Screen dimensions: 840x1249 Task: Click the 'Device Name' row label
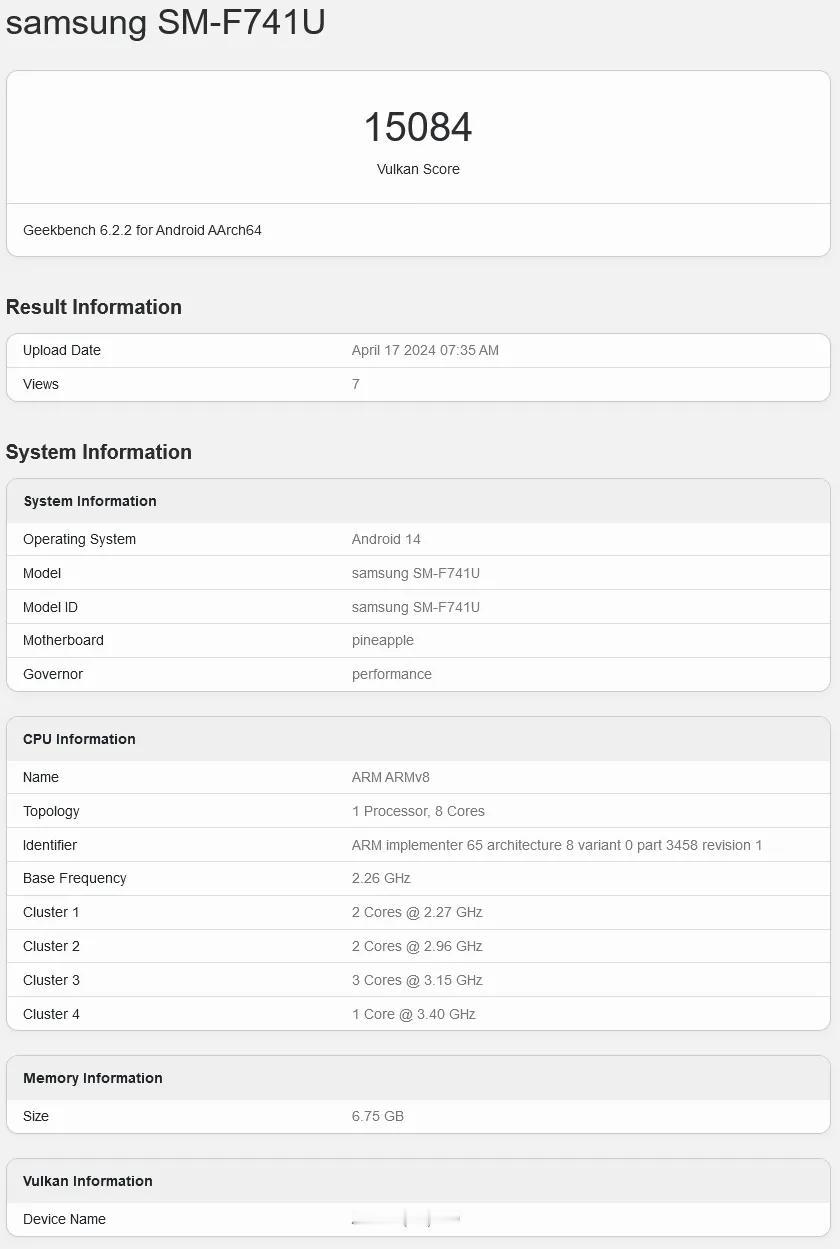click(64, 1219)
